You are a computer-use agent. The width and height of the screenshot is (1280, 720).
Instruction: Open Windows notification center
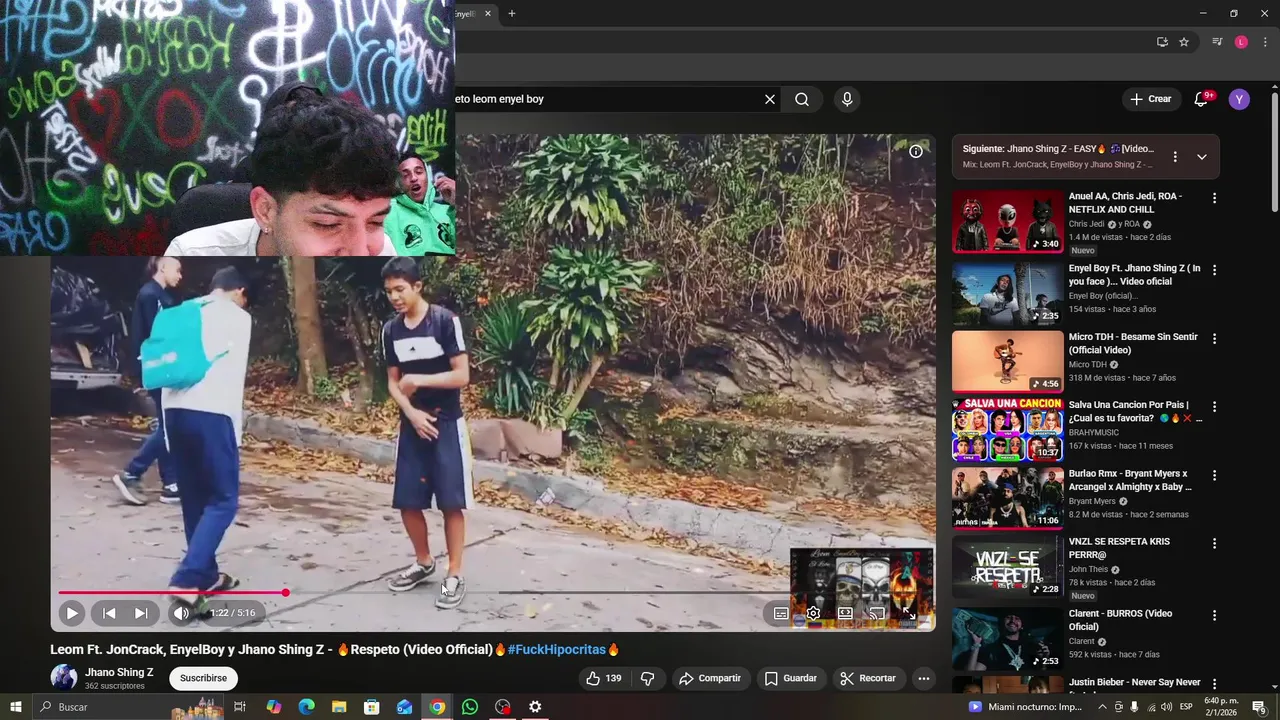click(x=1259, y=707)
